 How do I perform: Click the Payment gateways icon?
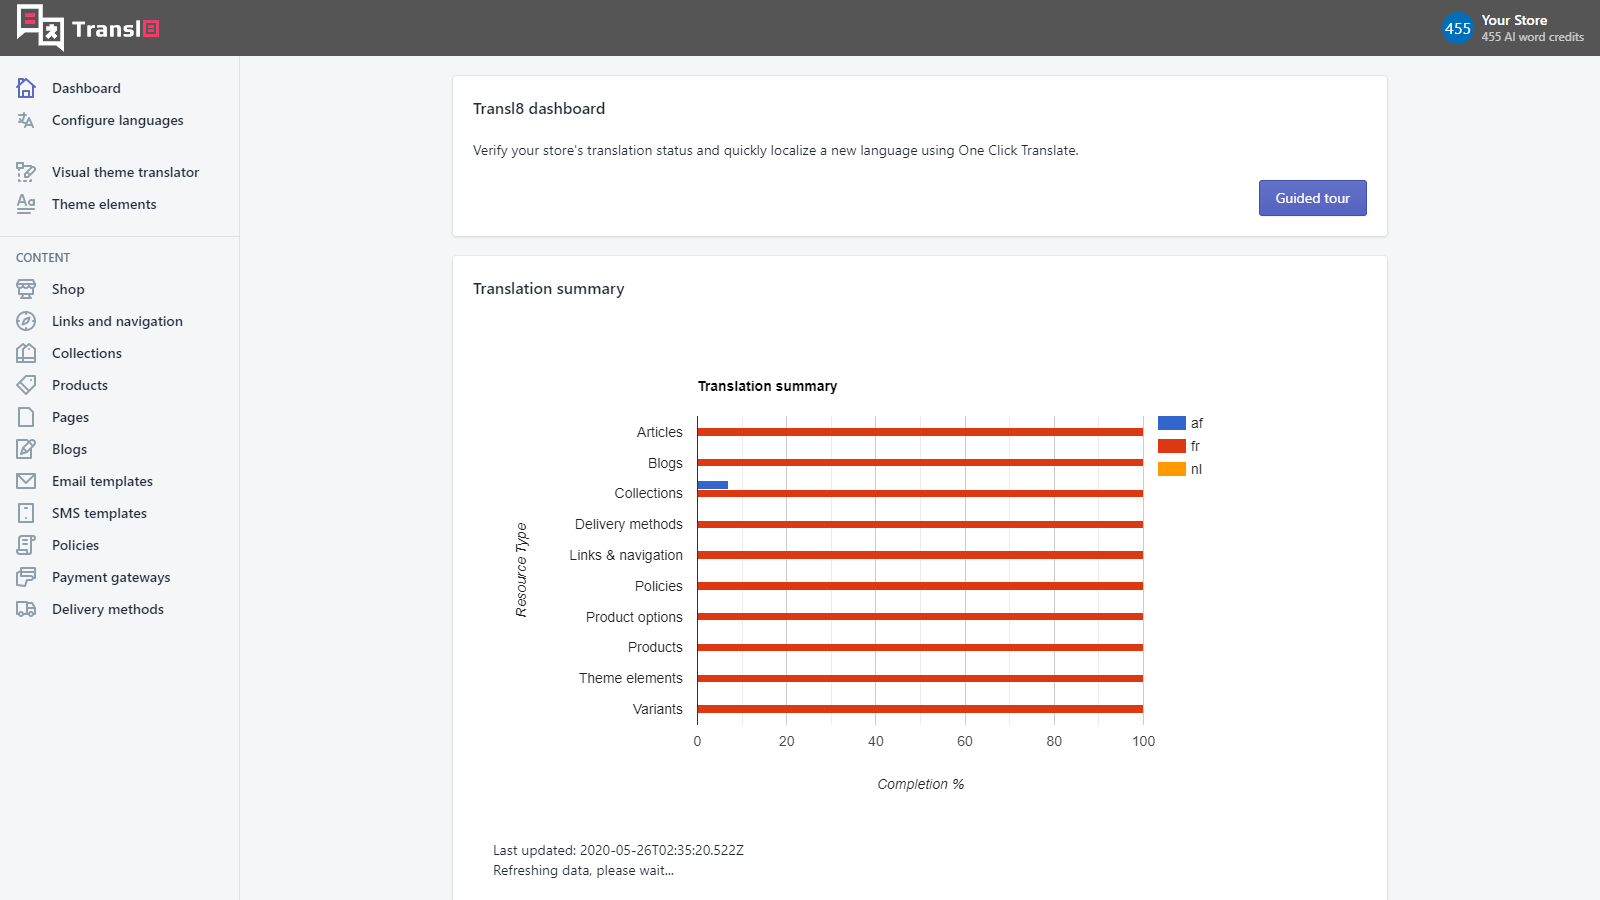[x=25, y=577]
